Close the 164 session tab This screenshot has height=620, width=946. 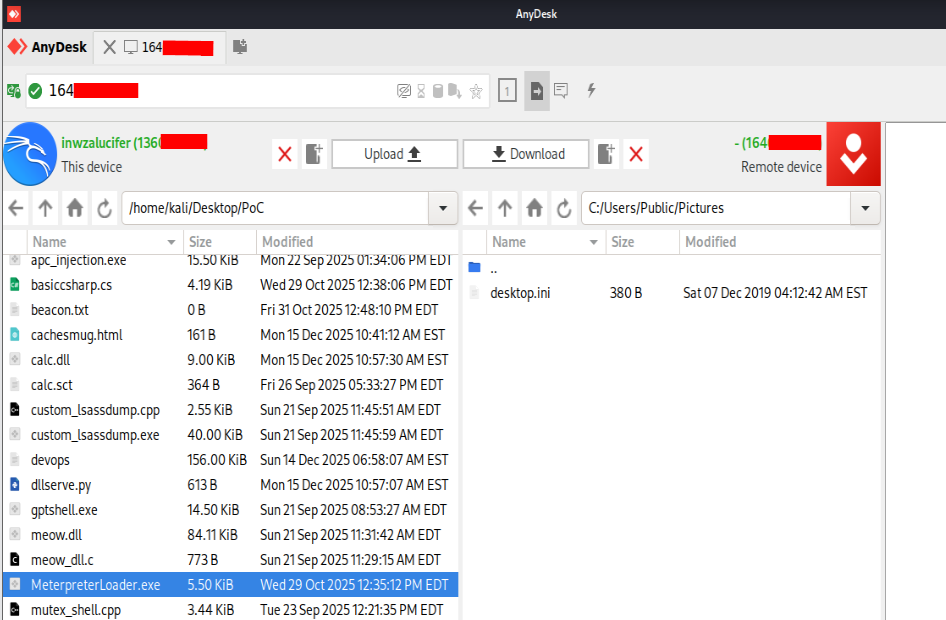(x=109, y=47)
